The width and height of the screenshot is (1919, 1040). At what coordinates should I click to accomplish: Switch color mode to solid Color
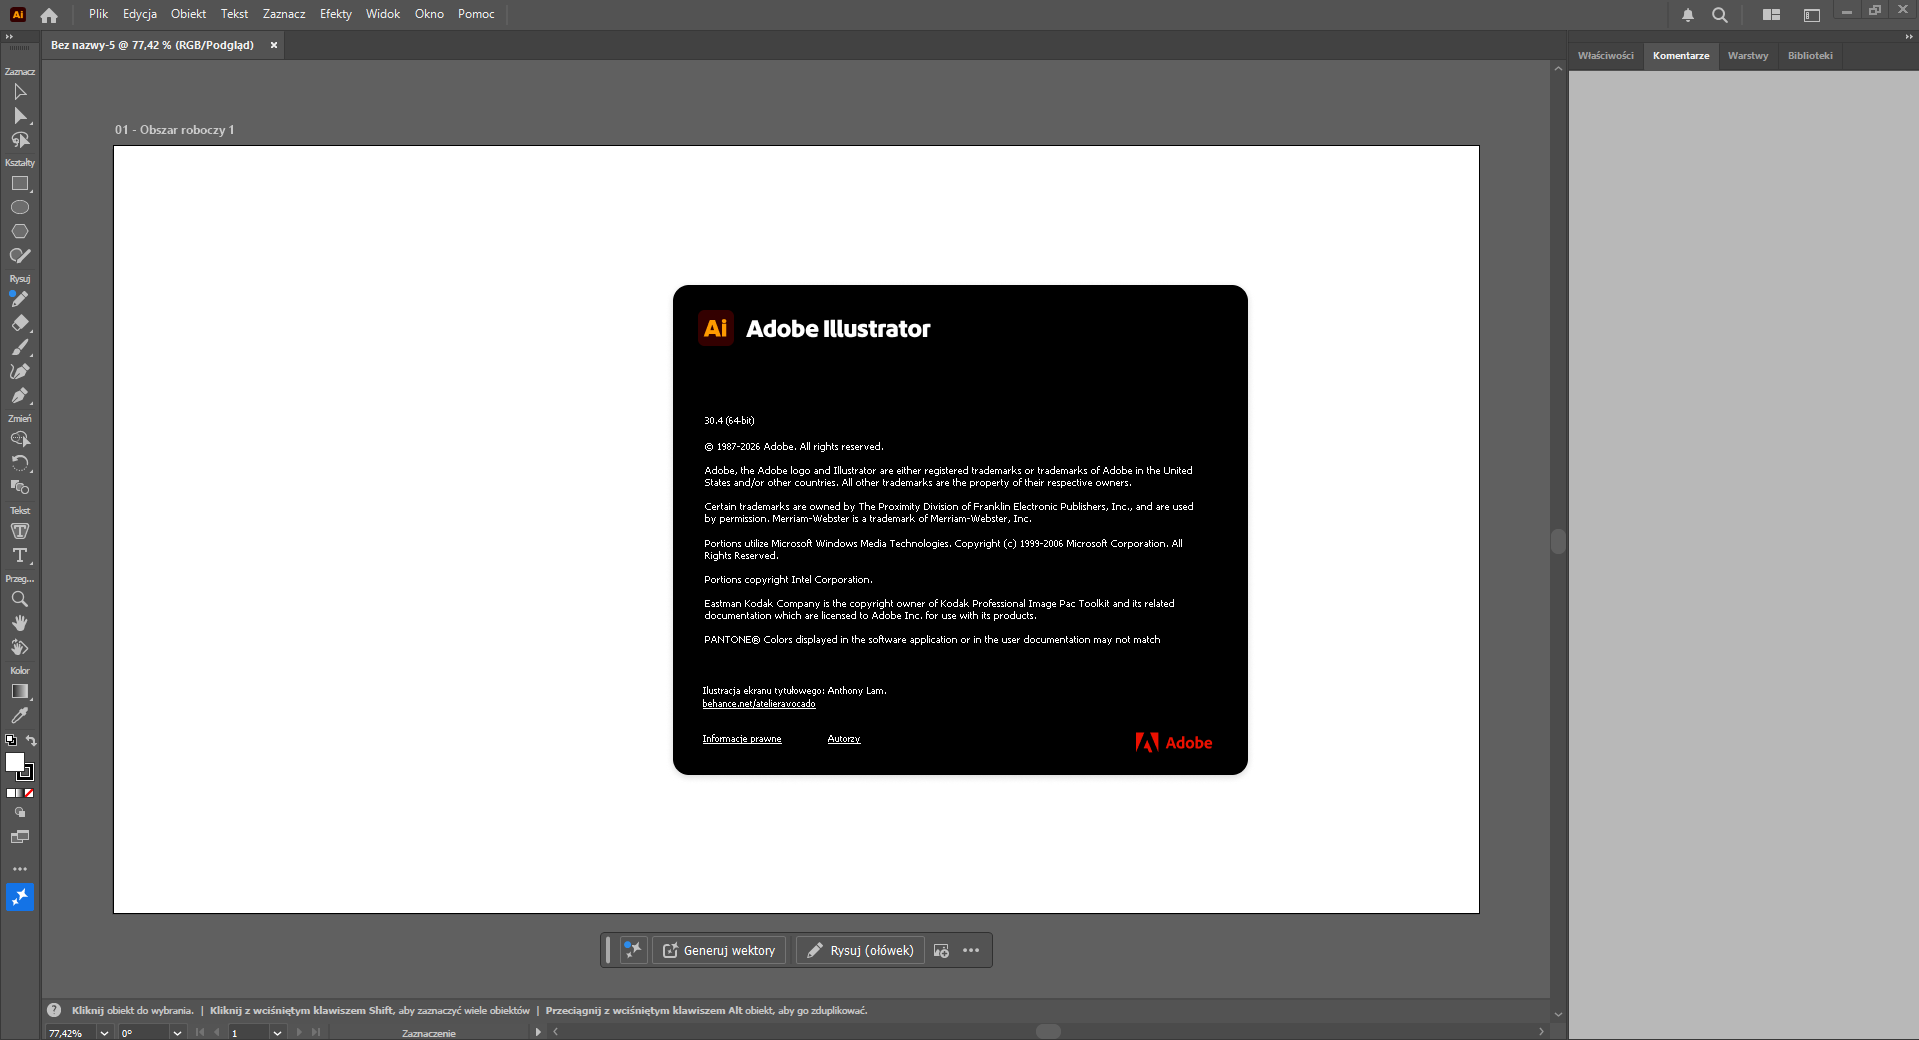coord(10,793)
